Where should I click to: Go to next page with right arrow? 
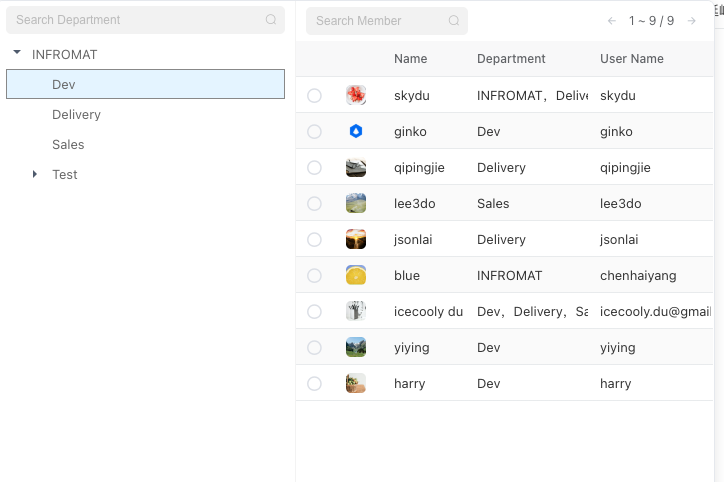click(x=692, y=21)
